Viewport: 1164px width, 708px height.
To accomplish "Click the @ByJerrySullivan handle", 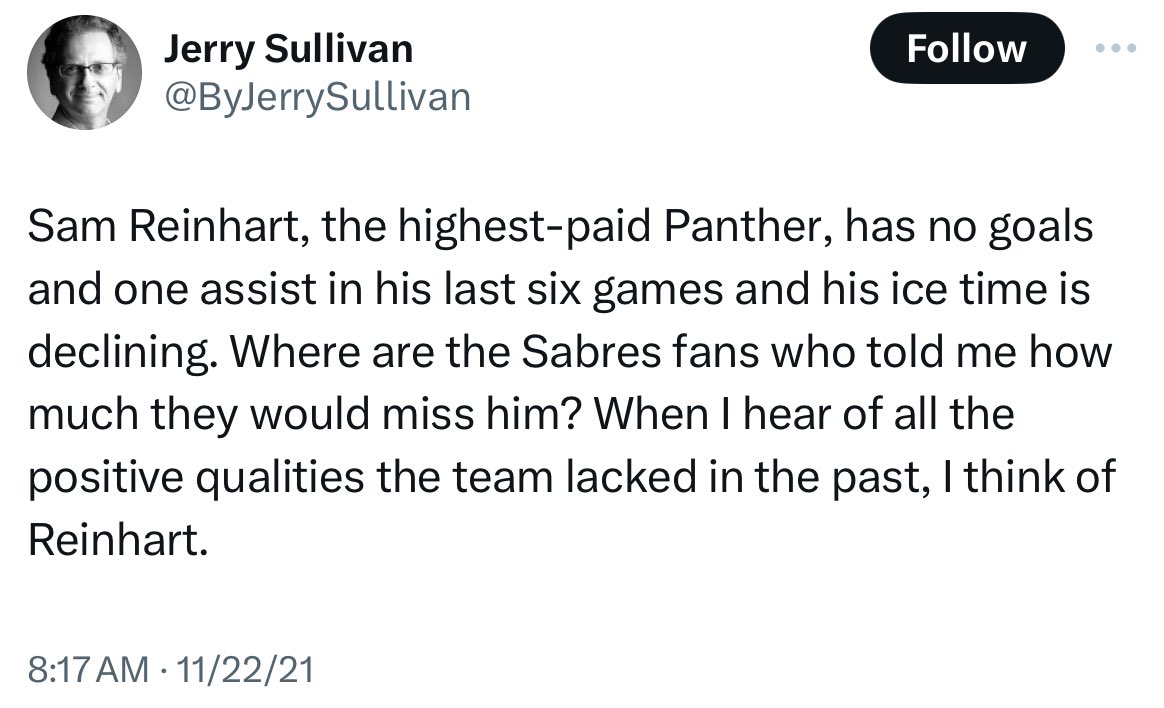I will click(315, 96).
